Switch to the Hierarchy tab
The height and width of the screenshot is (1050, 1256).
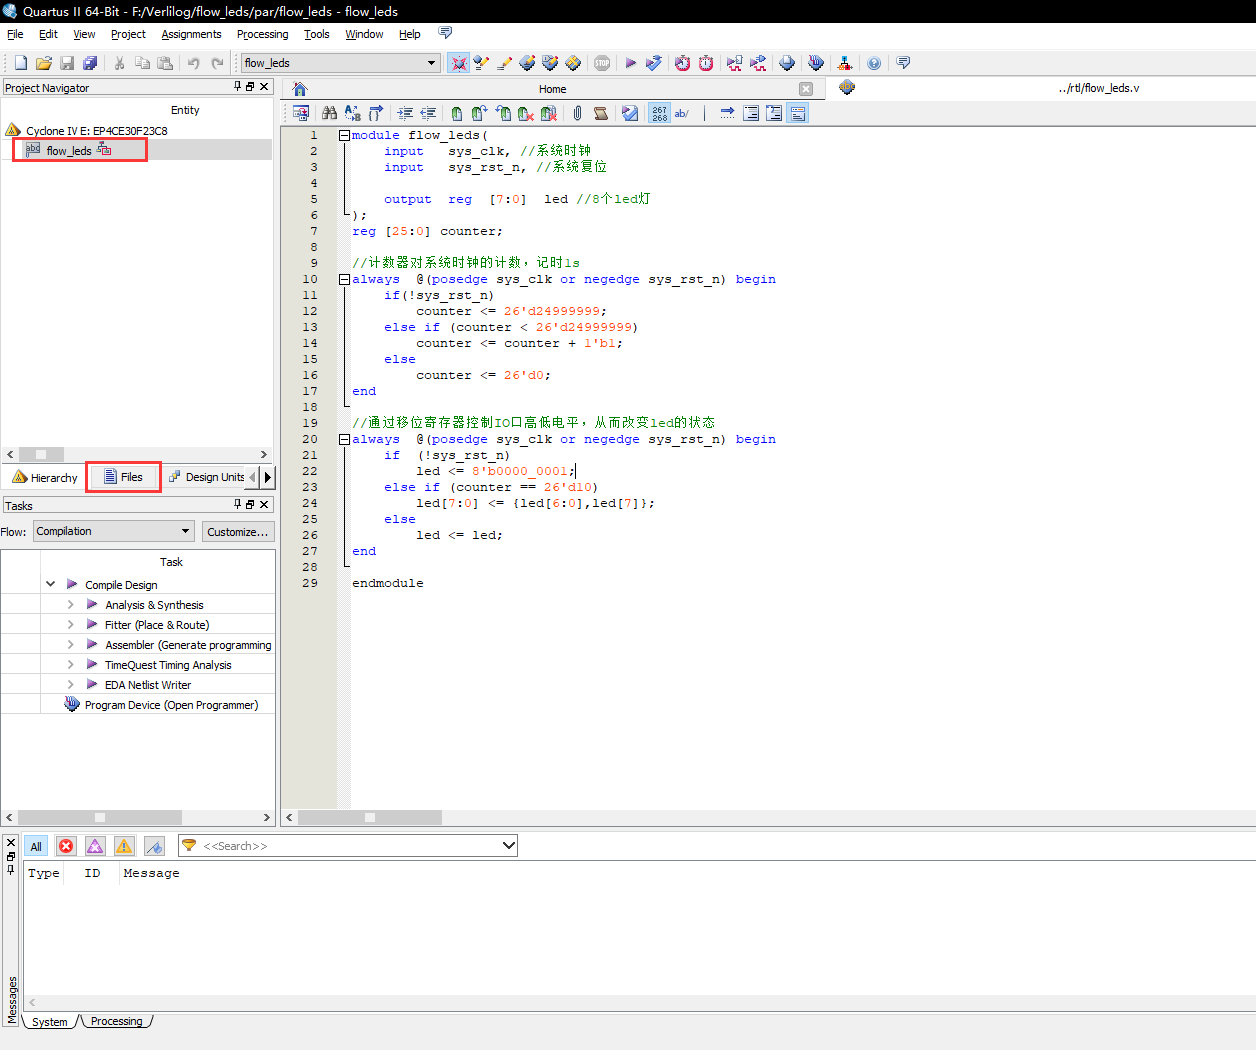pos(44,477)
